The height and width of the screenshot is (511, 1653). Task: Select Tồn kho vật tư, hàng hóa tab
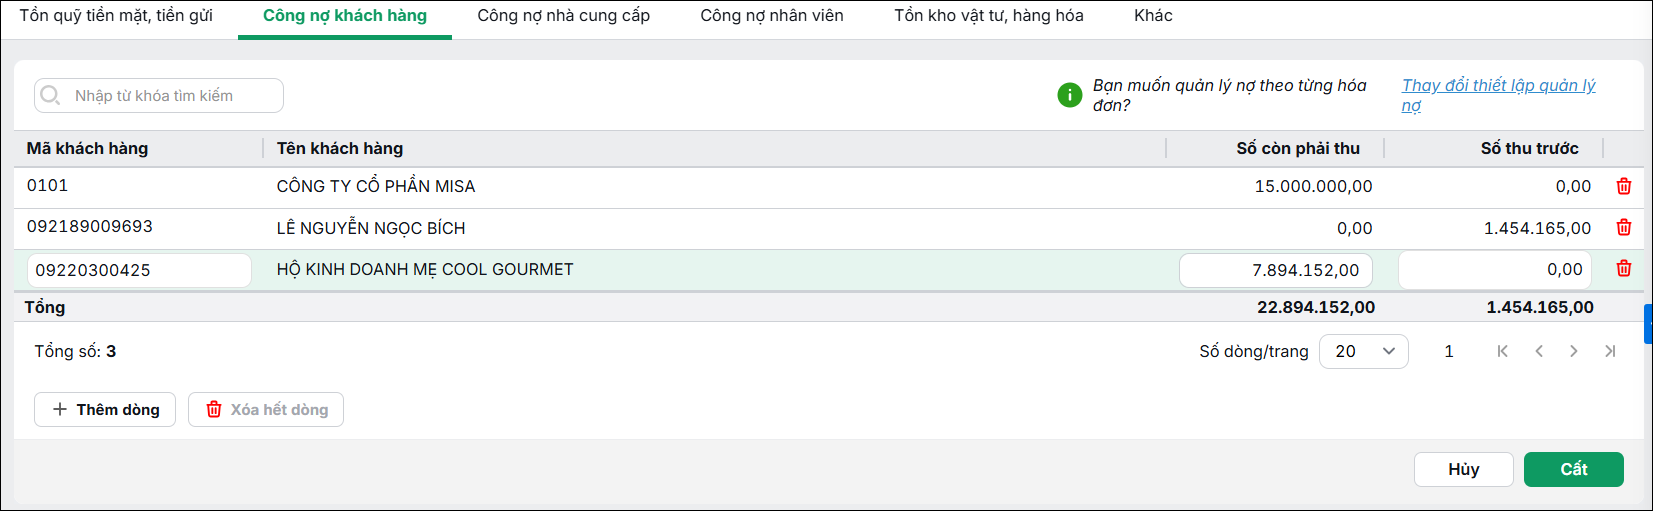pyautogui.click(x=989, y=16)
